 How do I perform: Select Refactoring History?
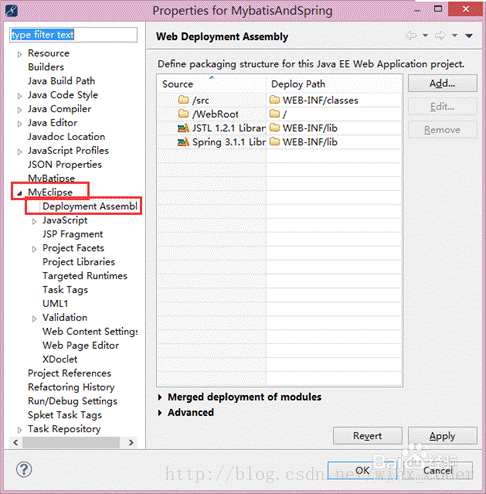point(71,387)
